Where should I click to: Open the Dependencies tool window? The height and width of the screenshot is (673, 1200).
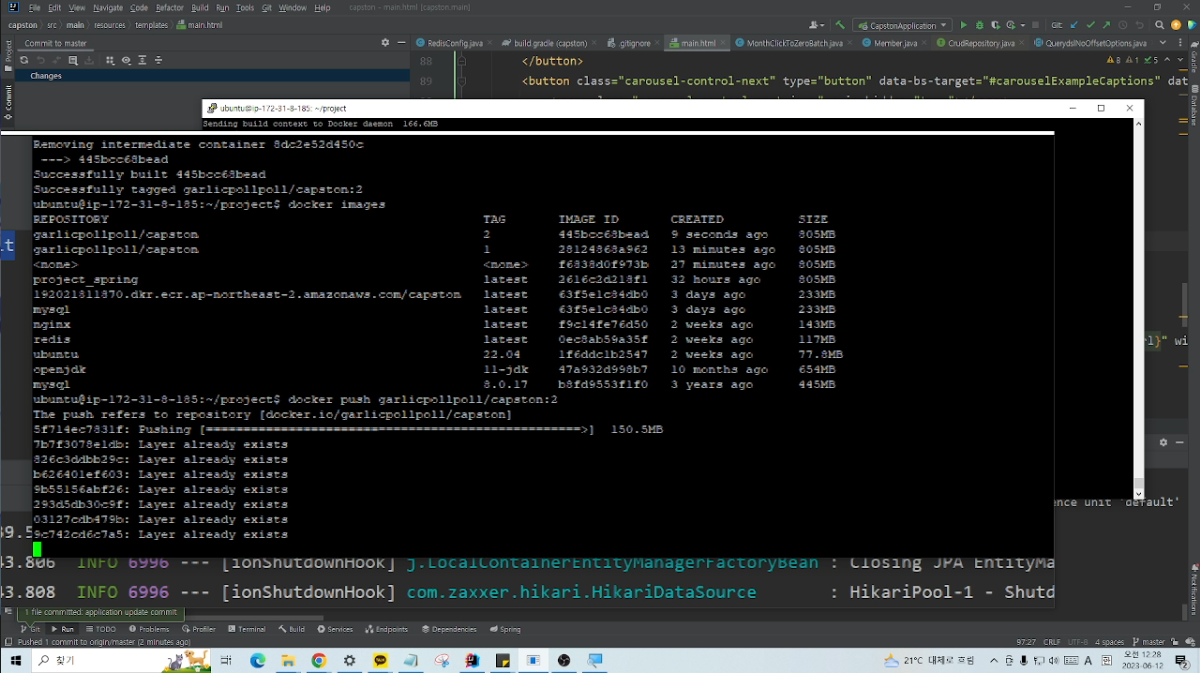click(449, 629)
